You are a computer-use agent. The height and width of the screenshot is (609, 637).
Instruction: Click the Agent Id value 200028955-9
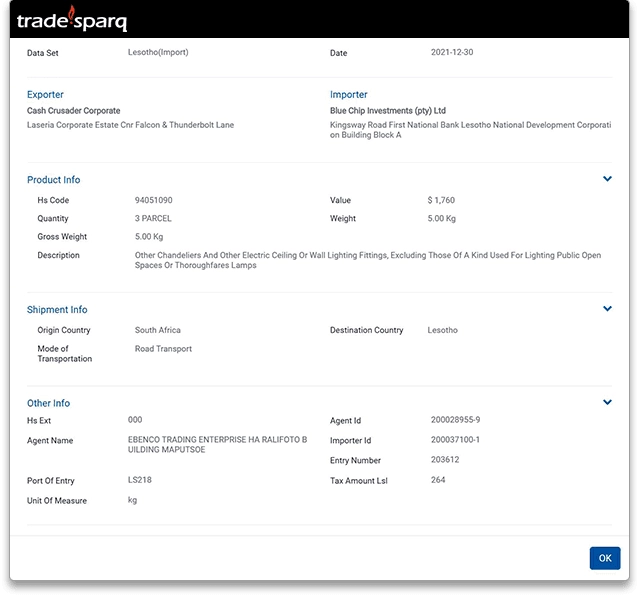[455, 420]
